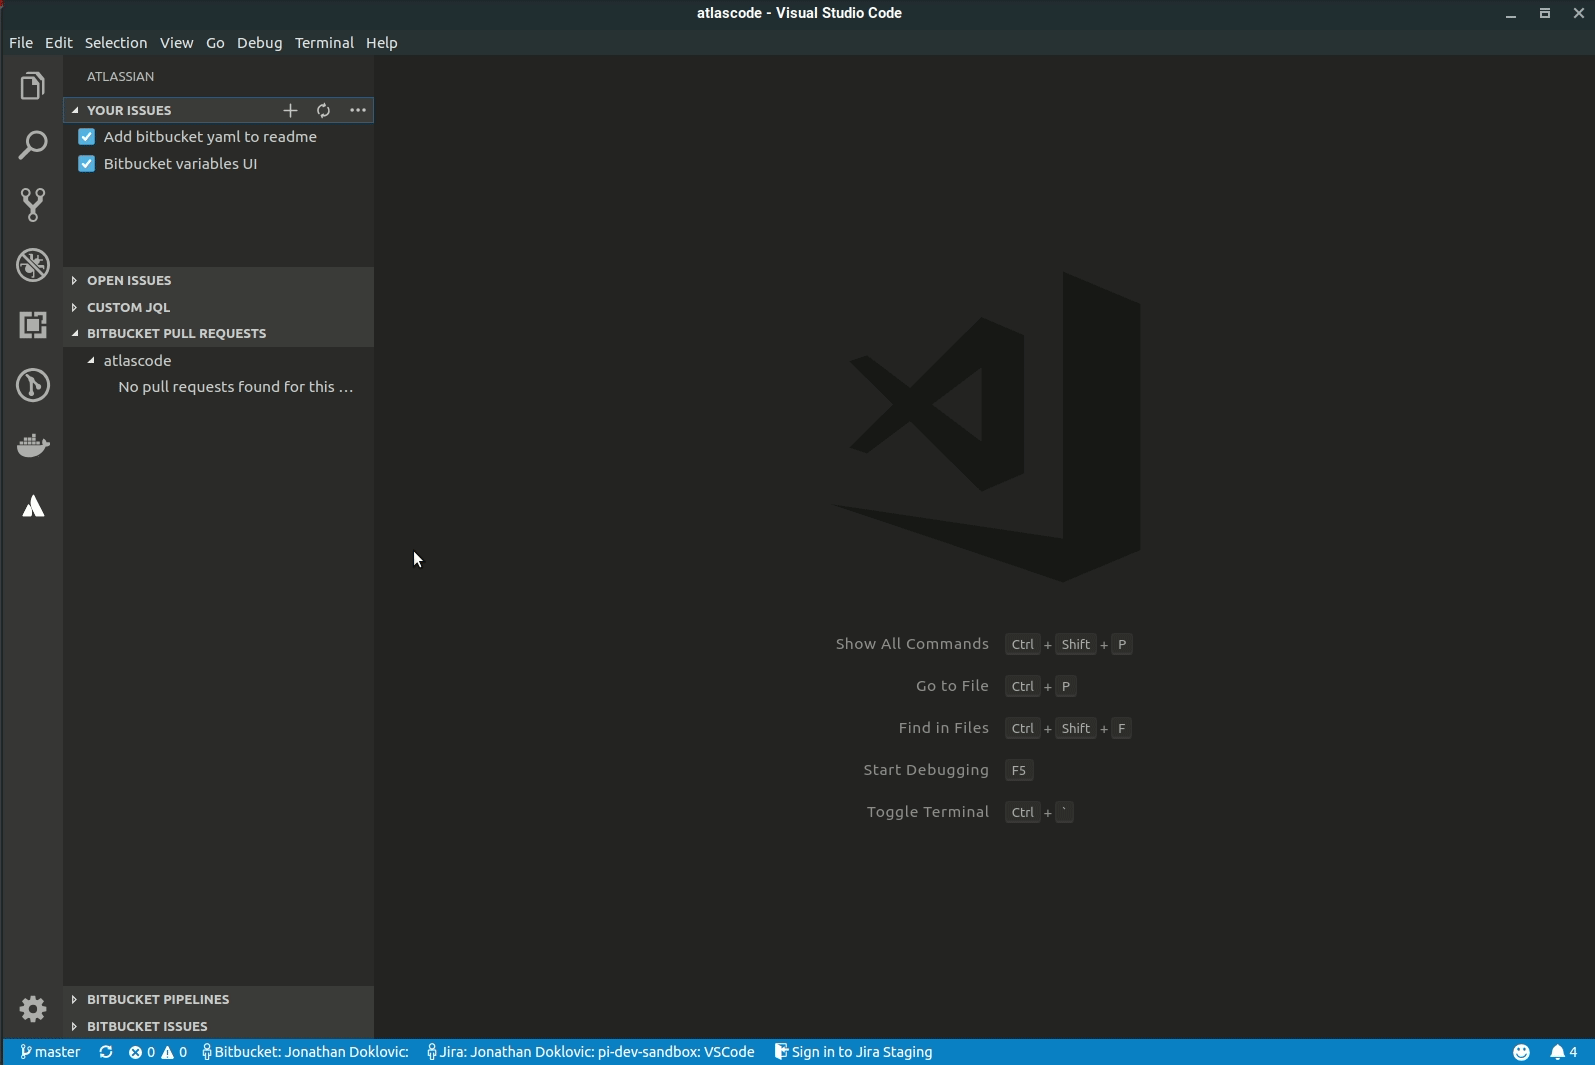Open the File menu
Image resolution: width=1595 pixels, height=1065 pixels.
point(21,43)
